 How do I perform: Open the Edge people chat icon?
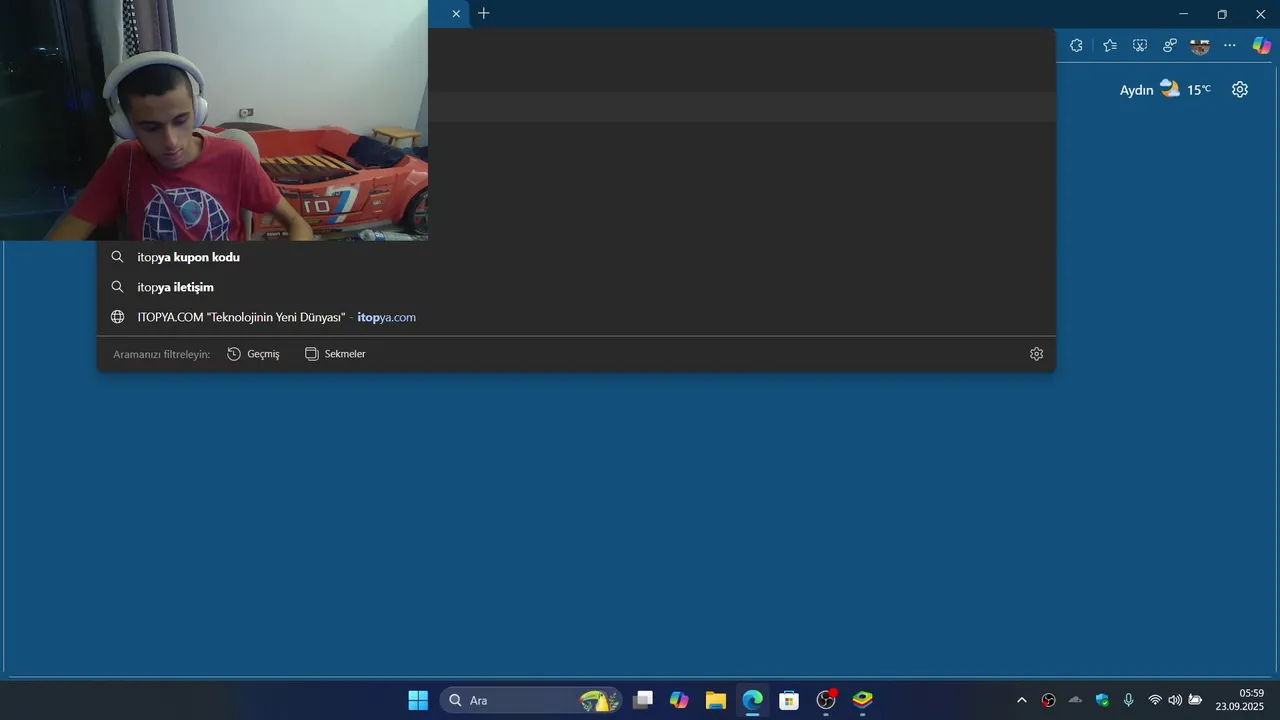(1169, 45)
